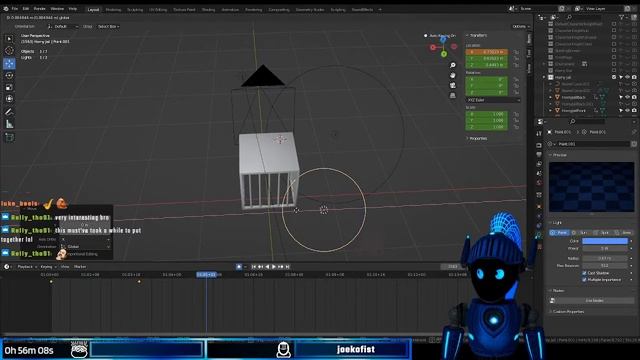The width and height of the screenshot is (640, 360).
Task: Open the XYZ Euler rotation mode dropdown
Action: (493, 100)
